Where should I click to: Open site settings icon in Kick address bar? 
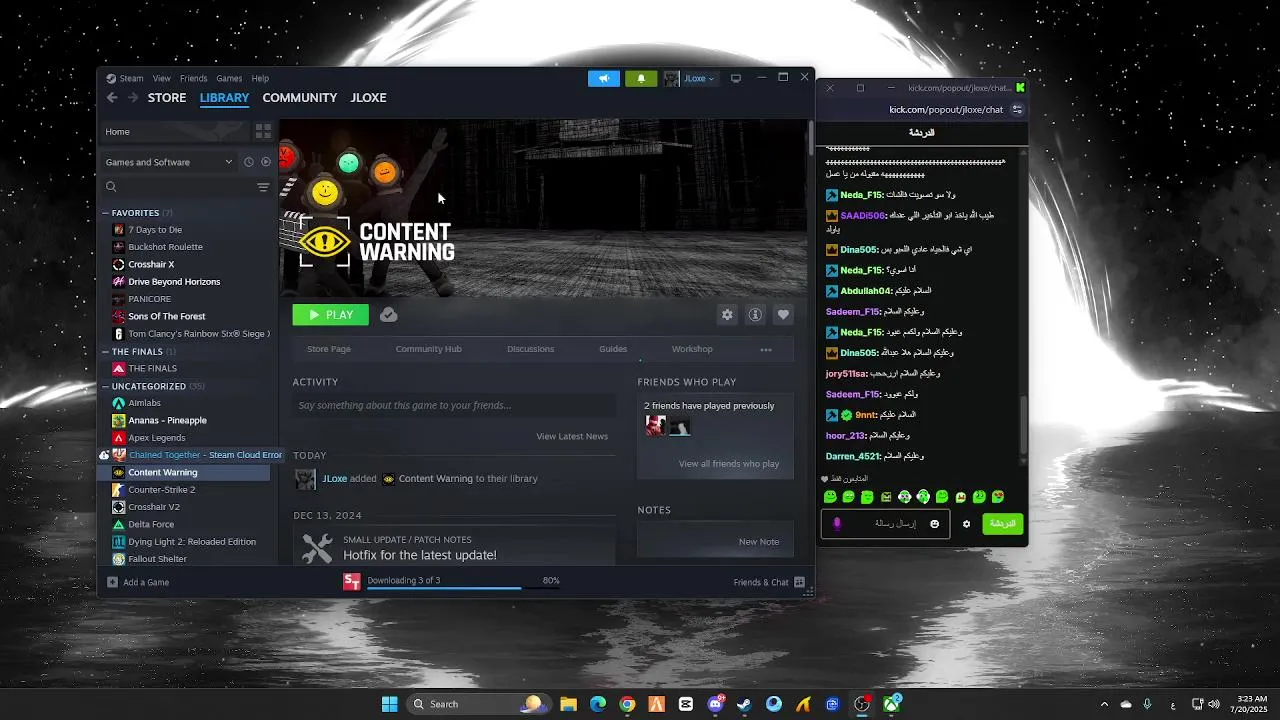(x=1018, y=110)
